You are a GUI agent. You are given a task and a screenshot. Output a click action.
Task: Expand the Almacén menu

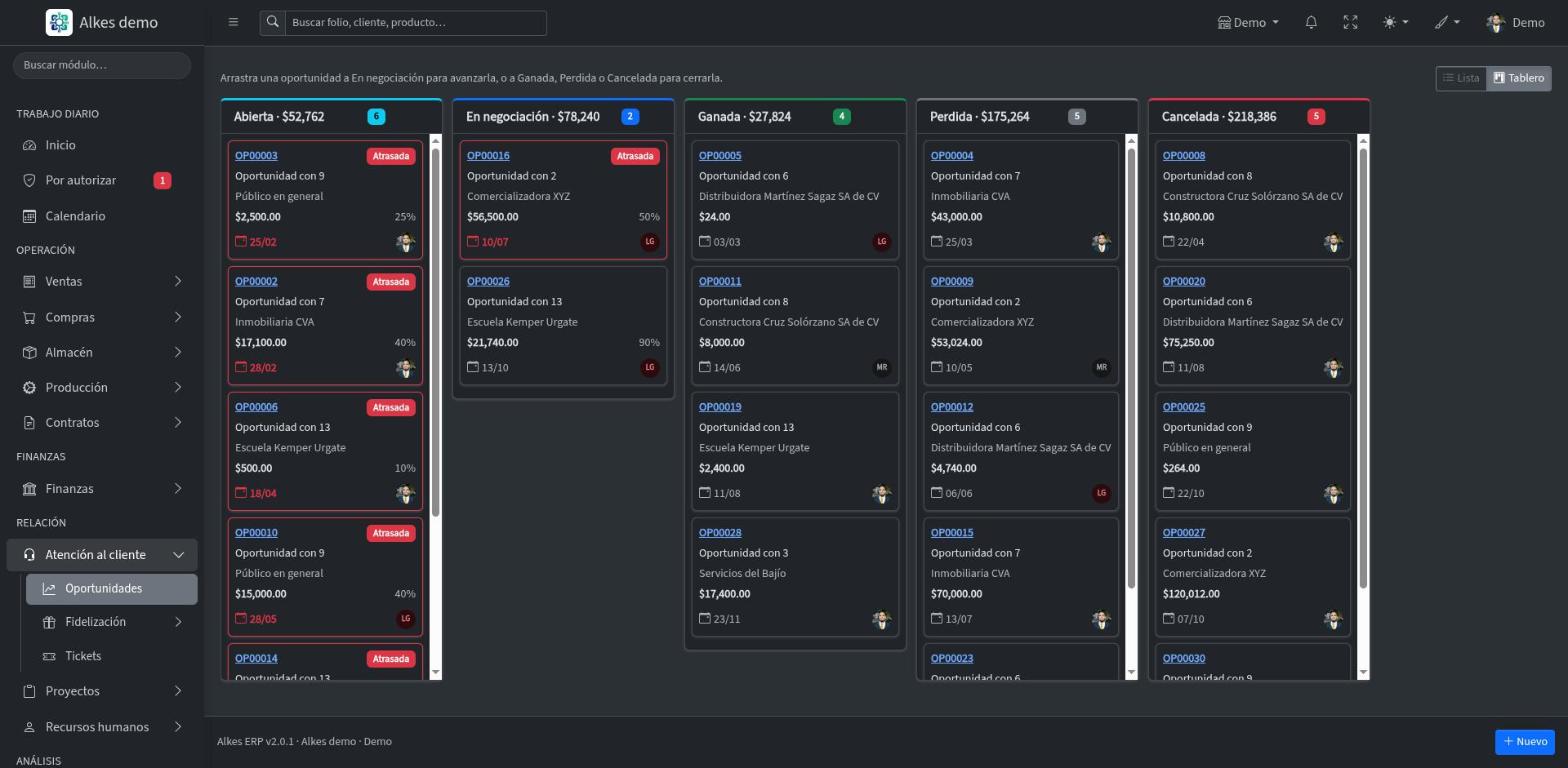click(x=102, y=352)
